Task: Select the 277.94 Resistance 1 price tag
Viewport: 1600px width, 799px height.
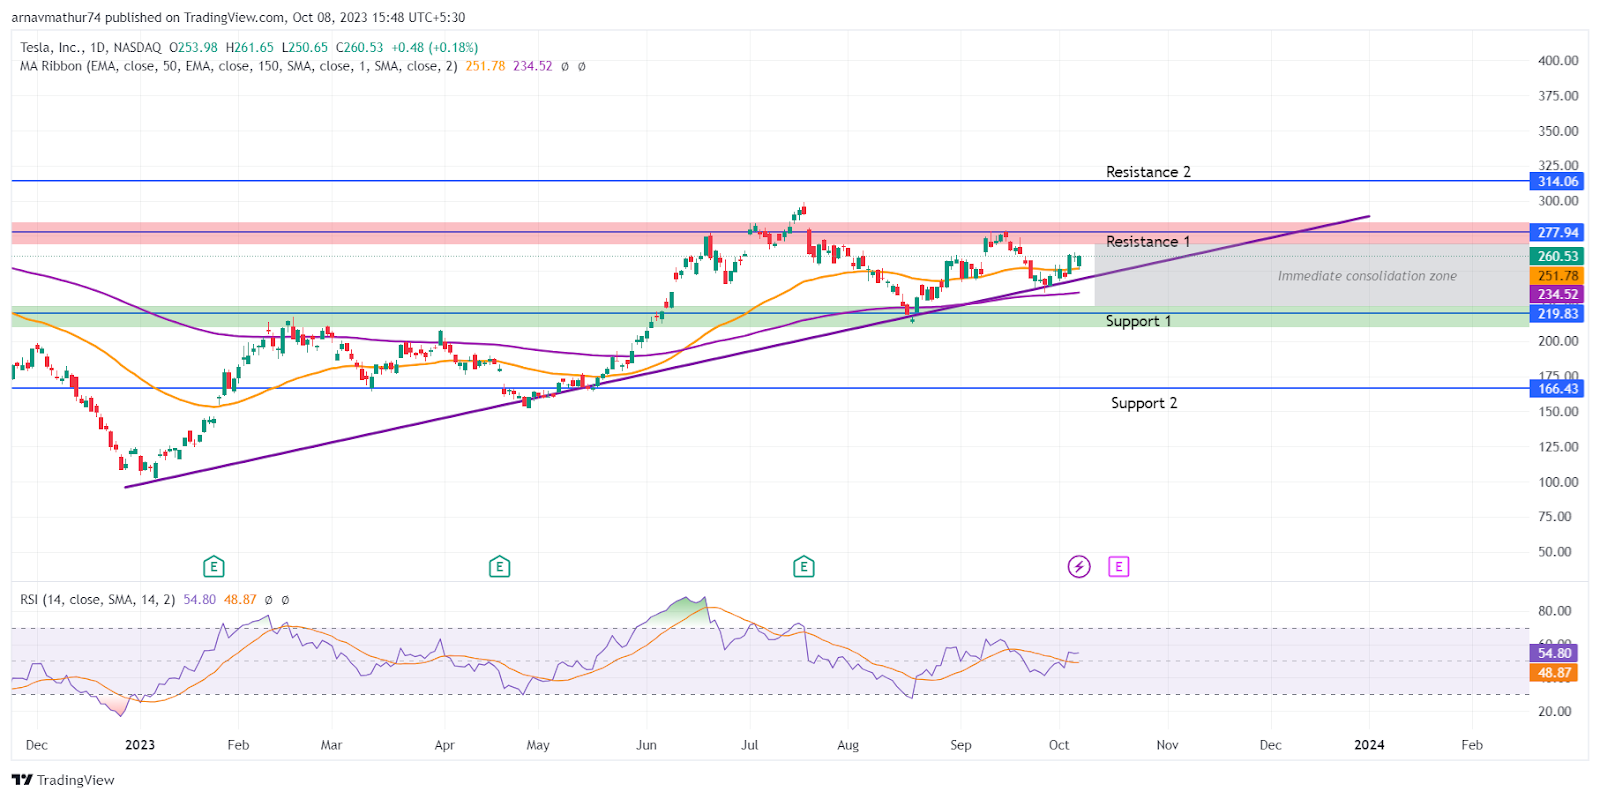Action: (x=1557, y=232)
